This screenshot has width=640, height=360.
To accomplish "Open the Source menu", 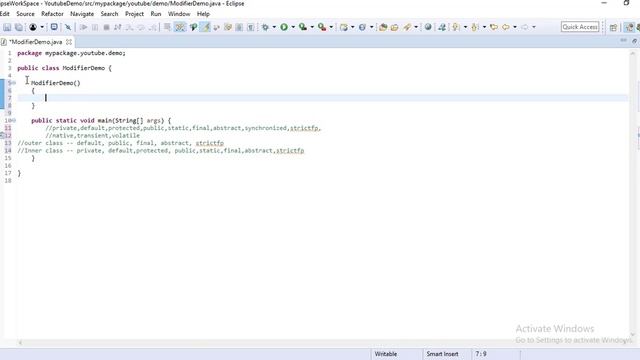I will [x=25, y=14].
